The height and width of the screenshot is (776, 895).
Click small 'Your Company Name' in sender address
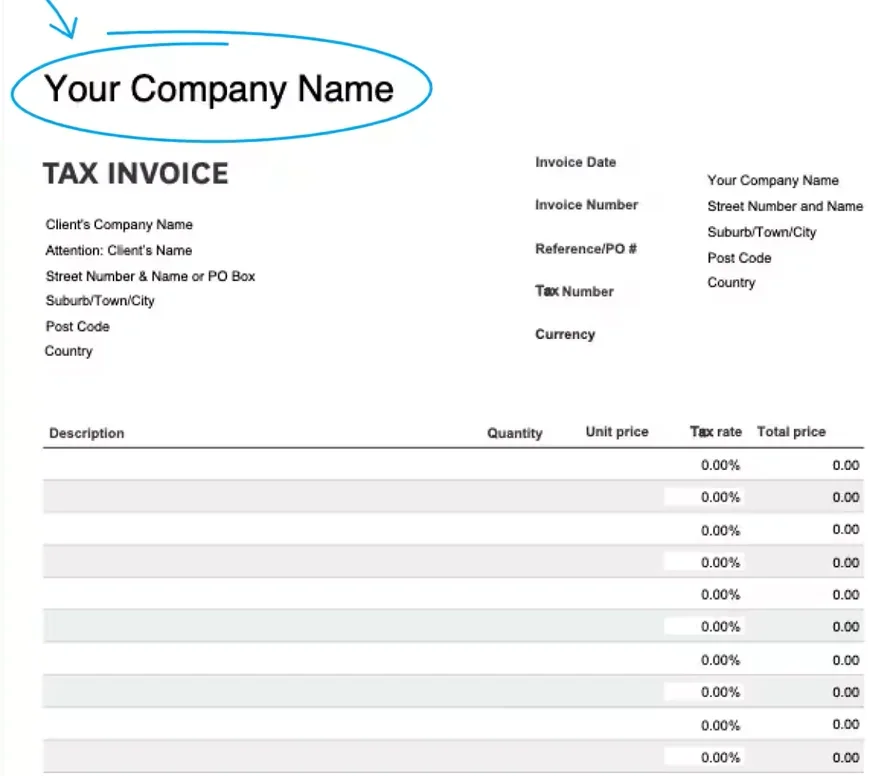click(x=773, y=180)
